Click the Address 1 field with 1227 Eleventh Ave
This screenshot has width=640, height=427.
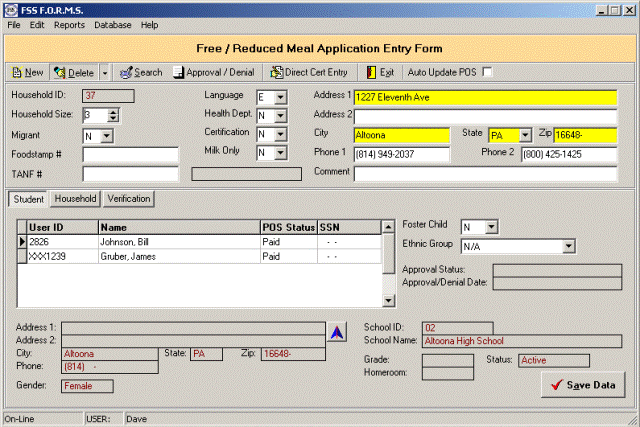[485, 98]
